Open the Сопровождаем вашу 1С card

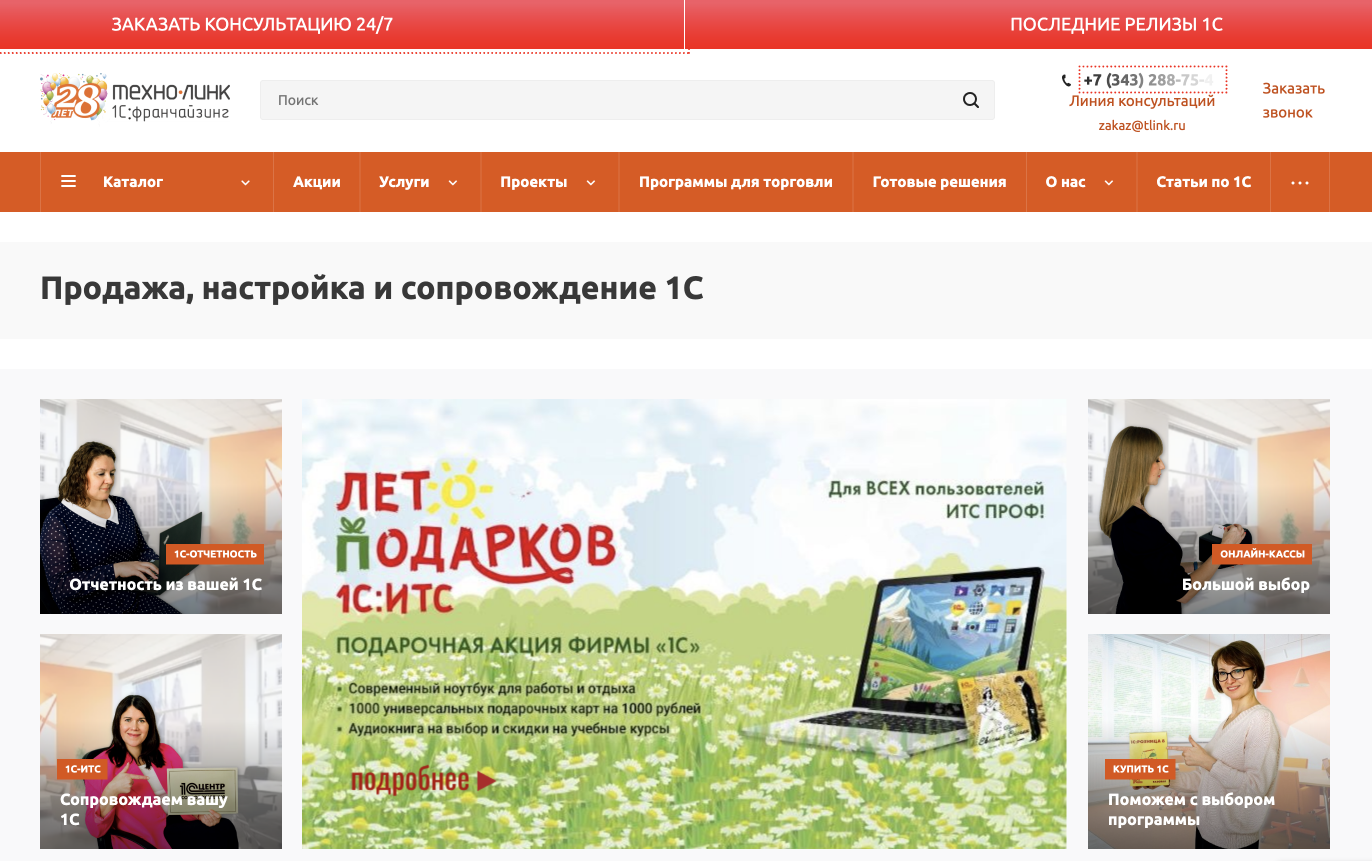161,741
